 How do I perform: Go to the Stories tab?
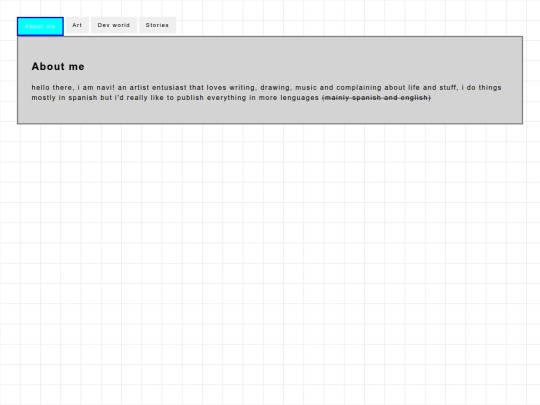click(x=157, y=25)
